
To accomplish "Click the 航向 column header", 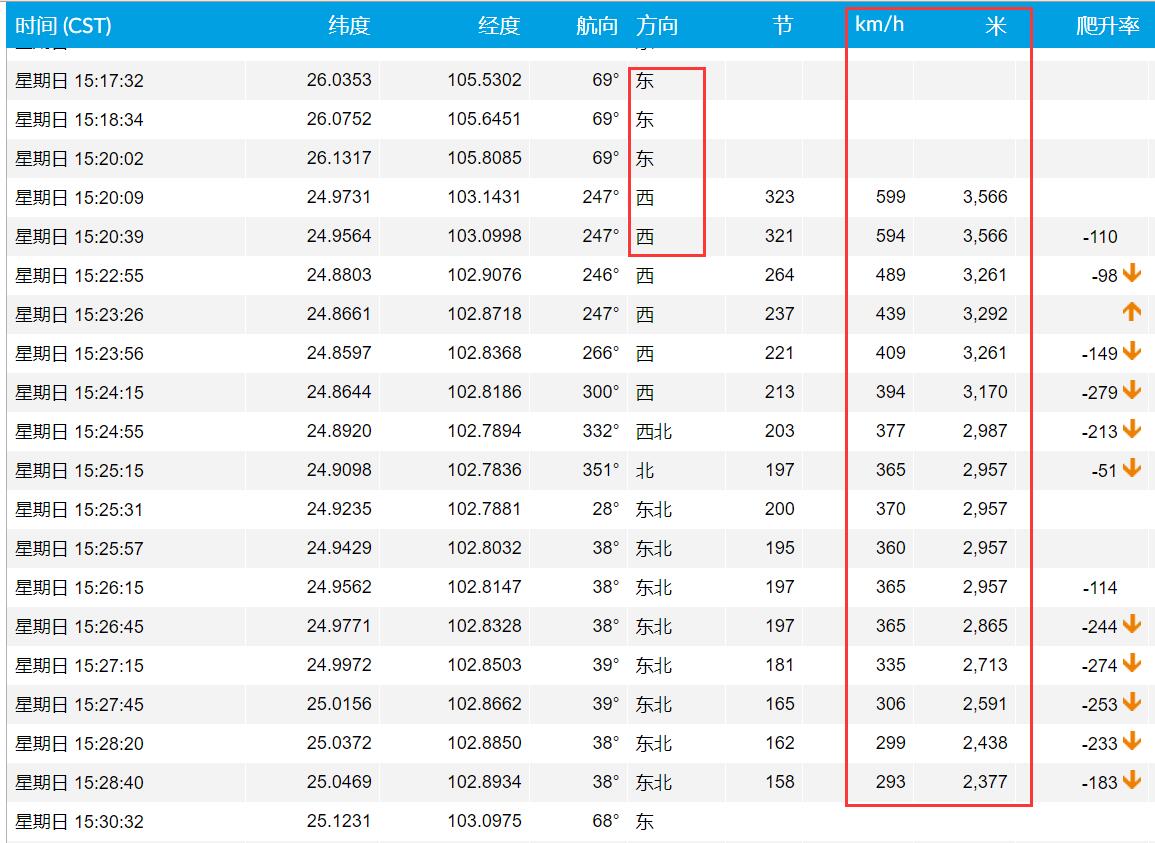I will pyautogui.click(x=597, y=26).
